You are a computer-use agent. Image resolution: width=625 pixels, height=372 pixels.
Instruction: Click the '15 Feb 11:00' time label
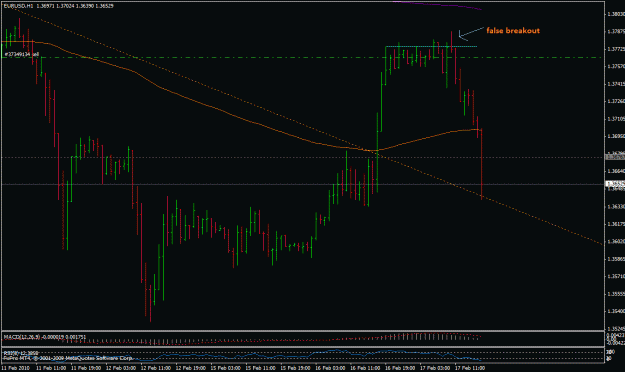pyautogui.click(x=260, y=368)
